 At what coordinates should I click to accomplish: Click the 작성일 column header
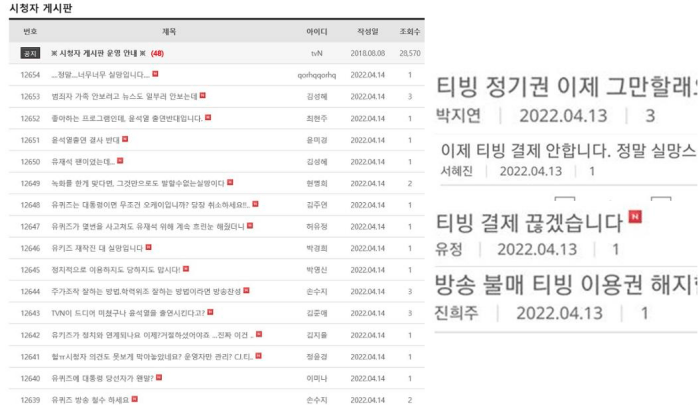tap(367, 31)
